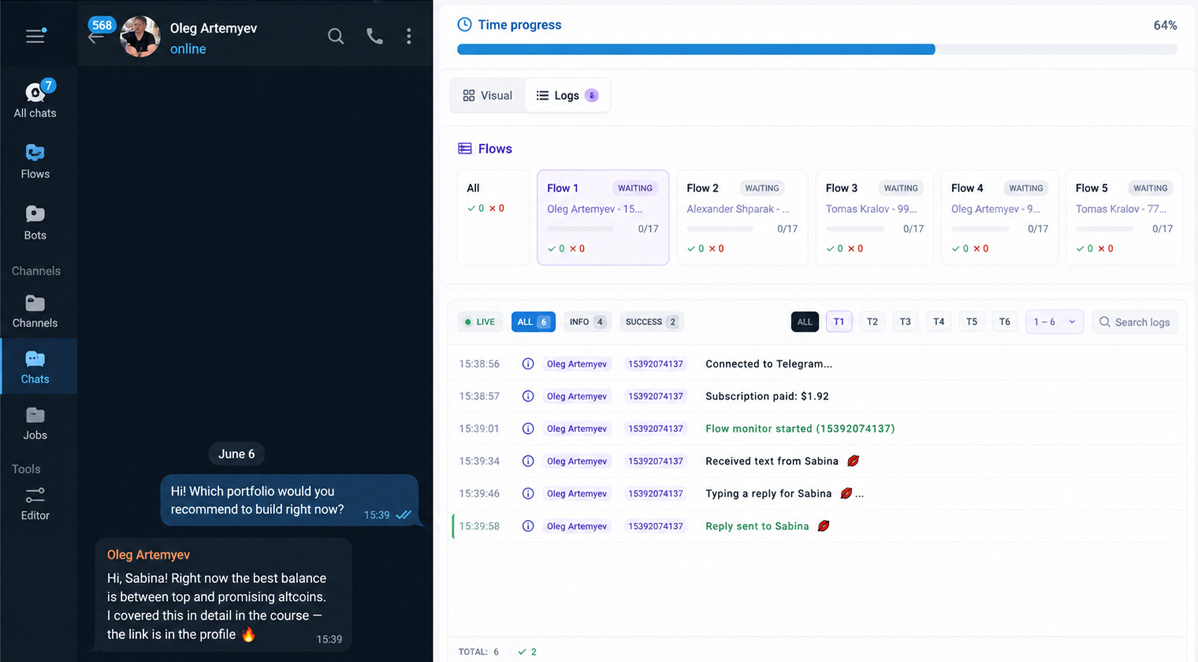Click 'Flow monitor started (15392074137)' message
This screenshot has width=1198, height=662.
pyautogui.click(x=800, y=429)
